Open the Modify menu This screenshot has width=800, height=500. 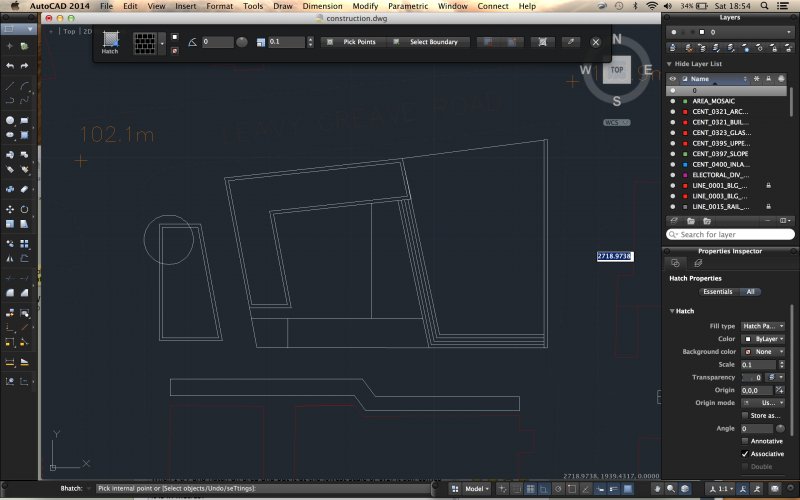[365, 6]
